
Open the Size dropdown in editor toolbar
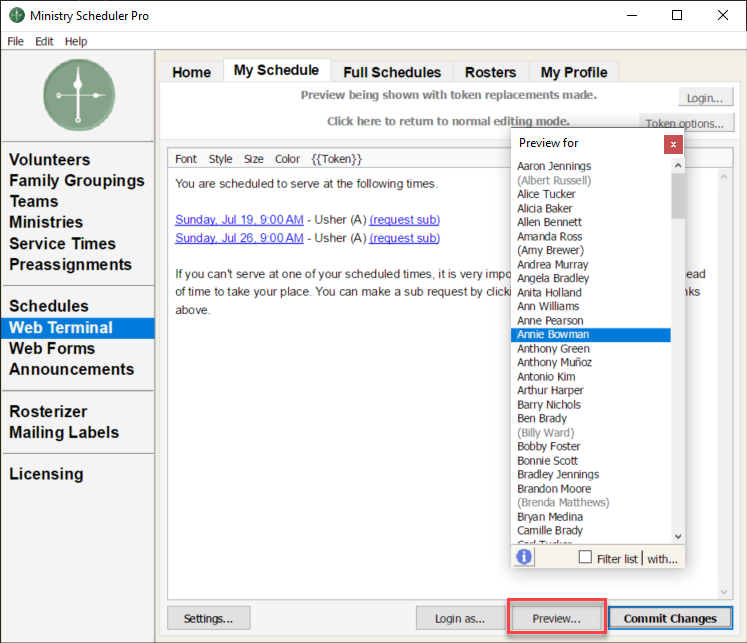(x=253, y=159)
